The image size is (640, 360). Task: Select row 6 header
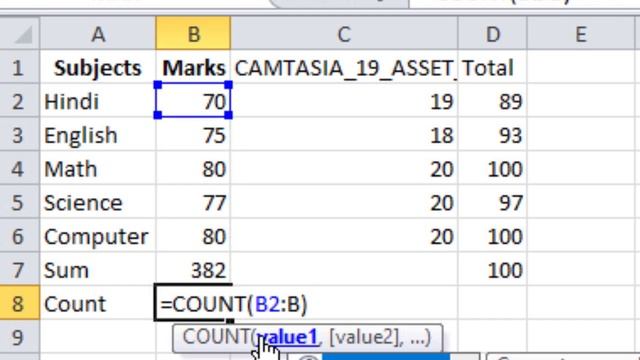(x=20, y=236)
